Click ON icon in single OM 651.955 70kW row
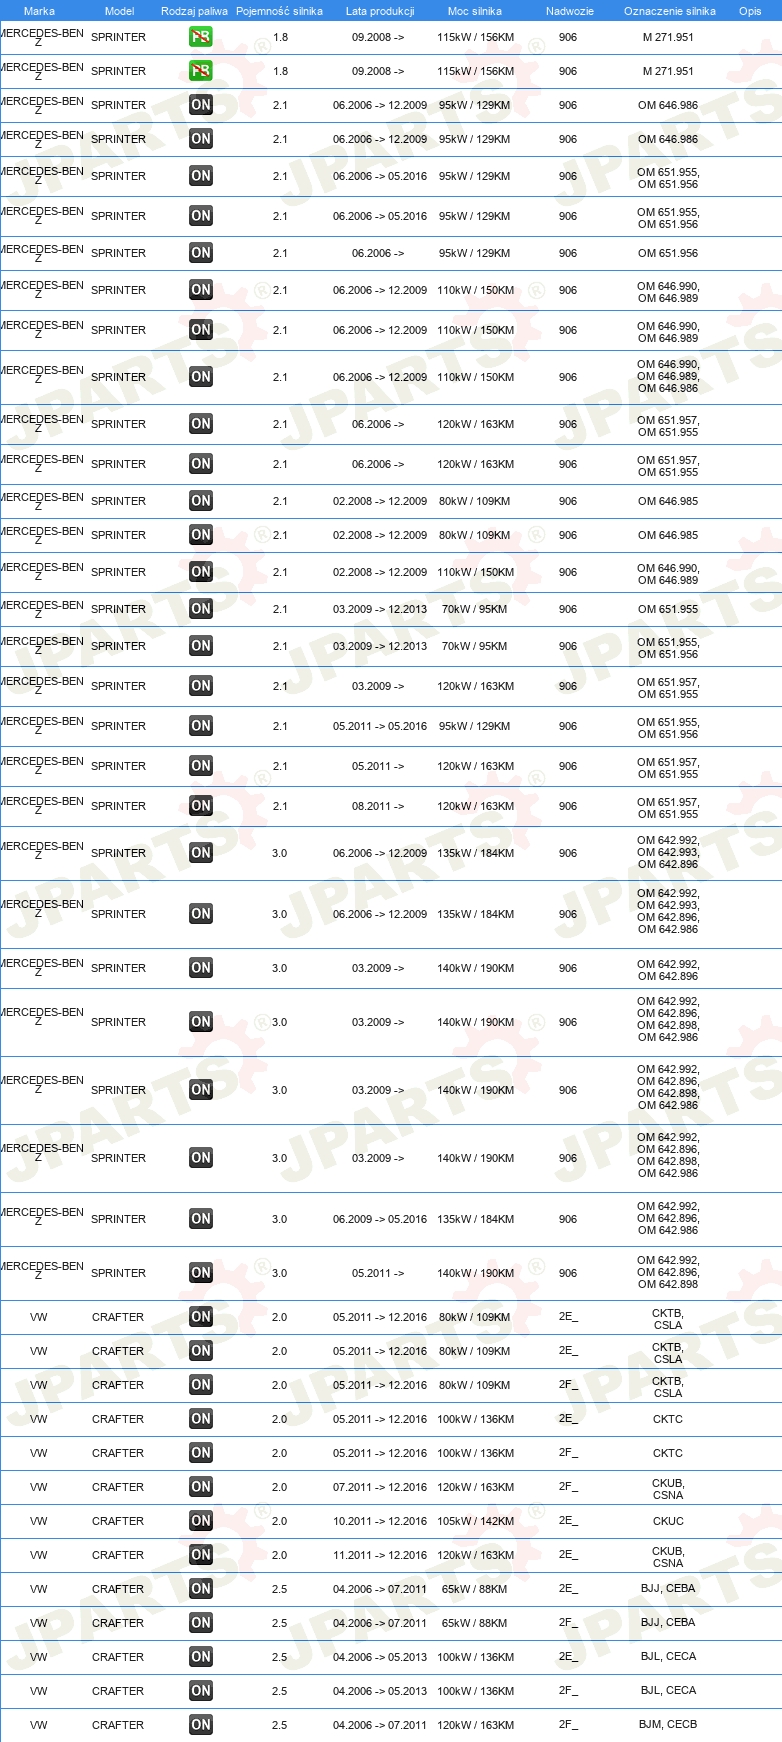Screen dimensions: 782x1742 point(201,609)
